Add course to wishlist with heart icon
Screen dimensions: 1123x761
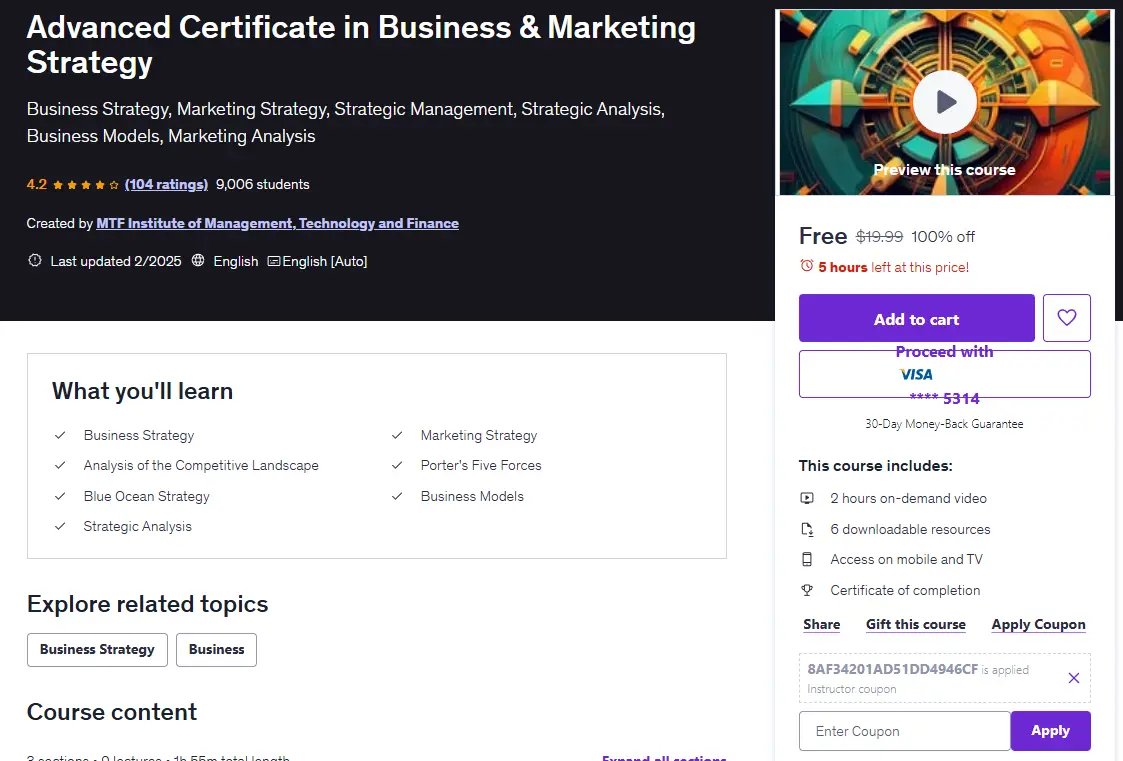pos(1066,318)
